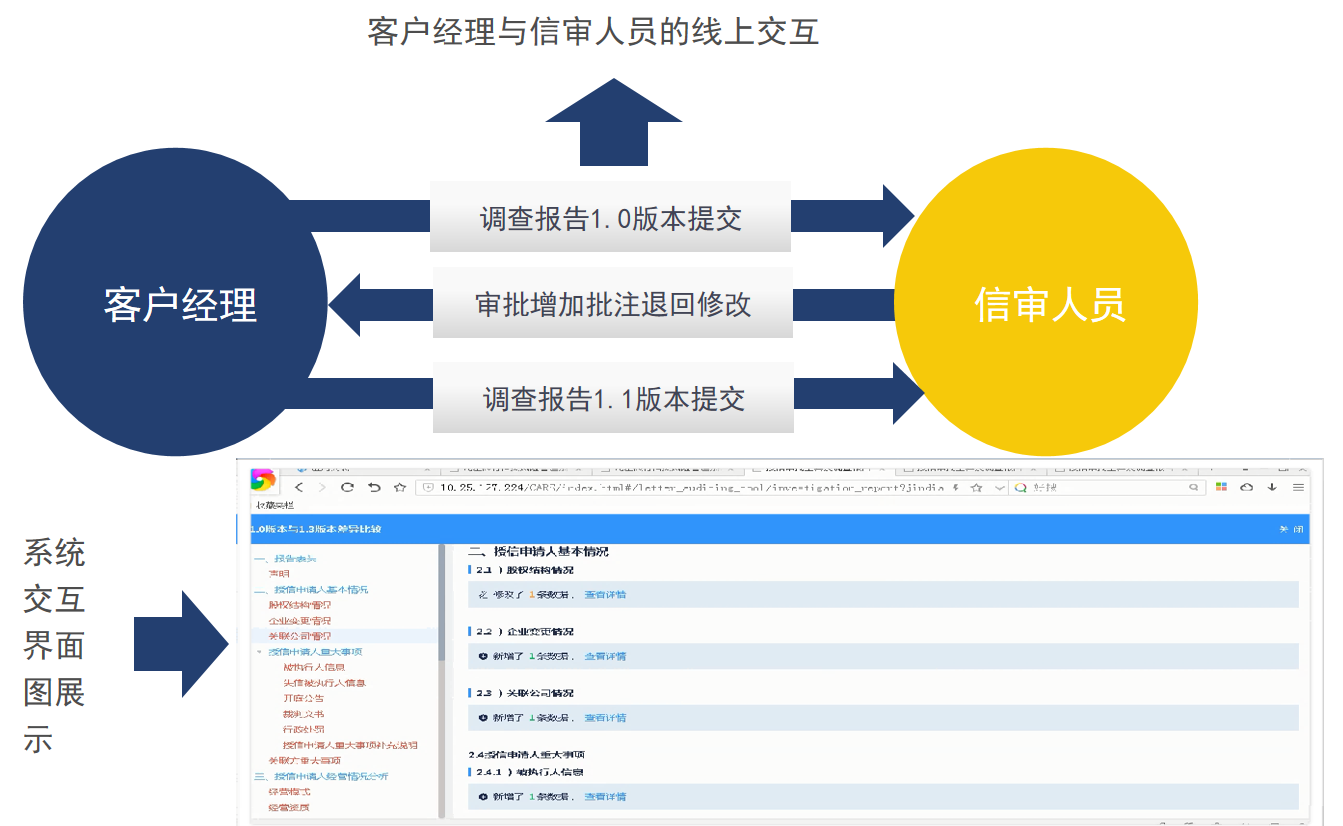Image resolution: width=1343 pixels, height=826 pixels.
Task: Open downloads with the down-arrow icon
Action: click(1272, 487)
